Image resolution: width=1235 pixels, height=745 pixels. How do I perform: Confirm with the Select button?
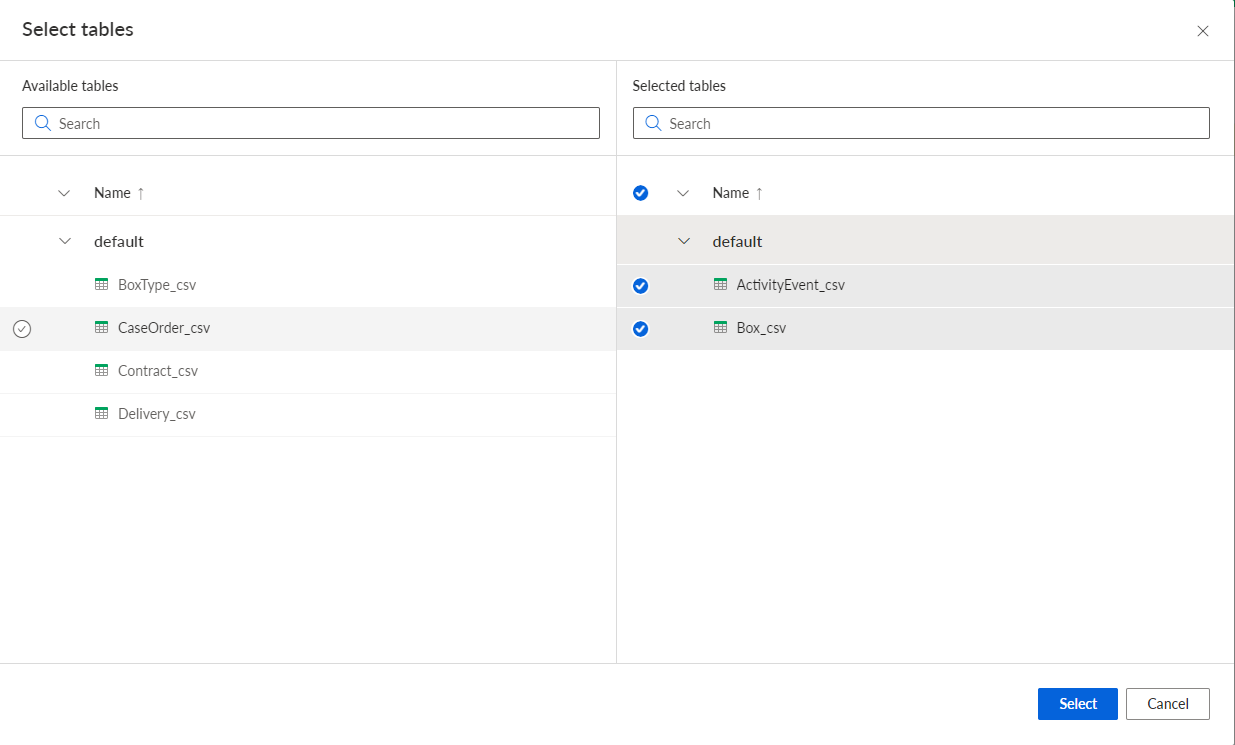(1078, 704)
